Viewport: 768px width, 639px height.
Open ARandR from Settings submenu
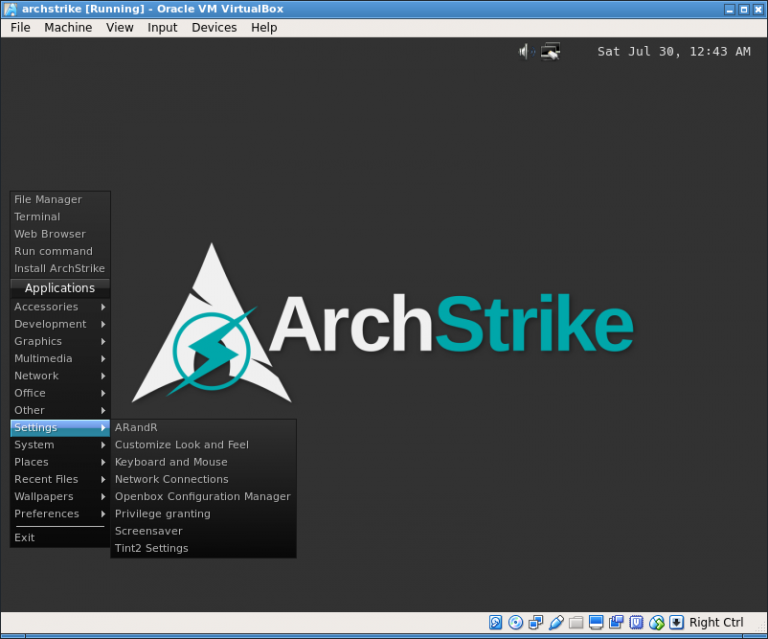203,427
